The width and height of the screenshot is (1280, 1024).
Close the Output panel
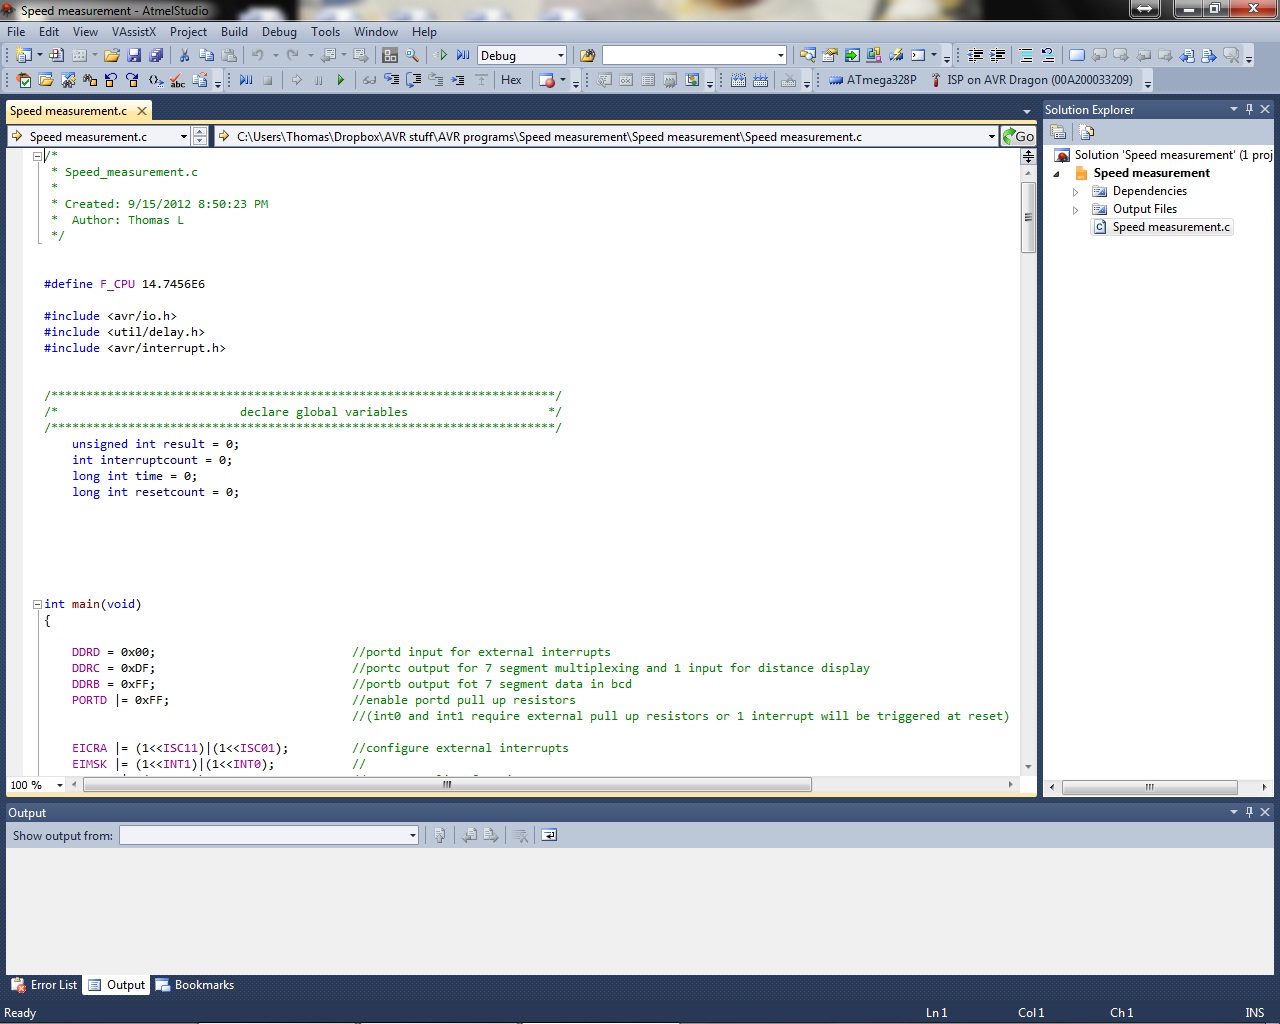click(x=1265, y=812)
